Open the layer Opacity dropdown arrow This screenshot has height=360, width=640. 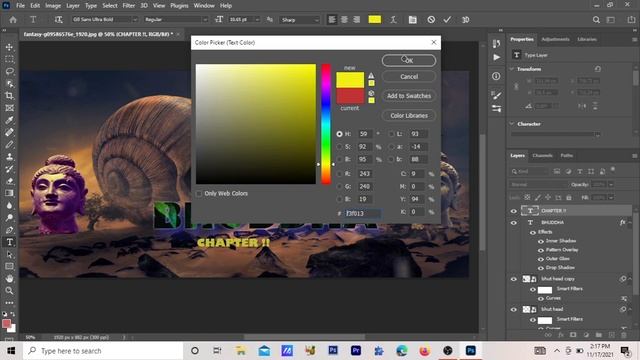611,184
